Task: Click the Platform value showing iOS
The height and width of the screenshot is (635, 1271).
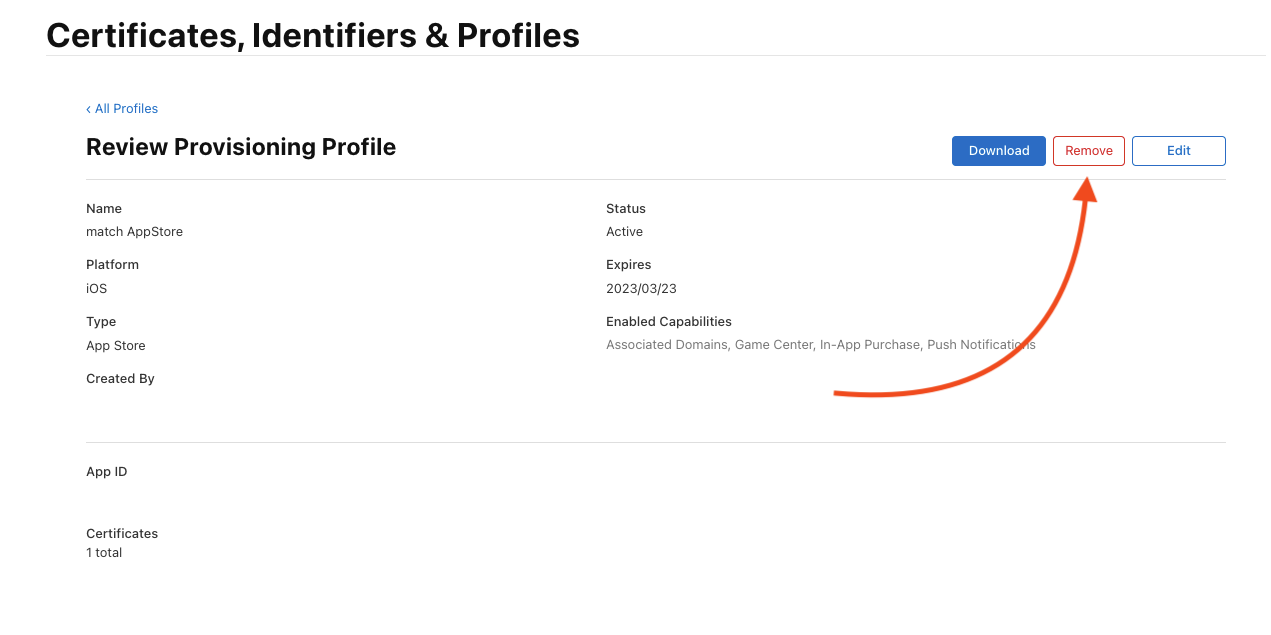Action: pos(95,288)
